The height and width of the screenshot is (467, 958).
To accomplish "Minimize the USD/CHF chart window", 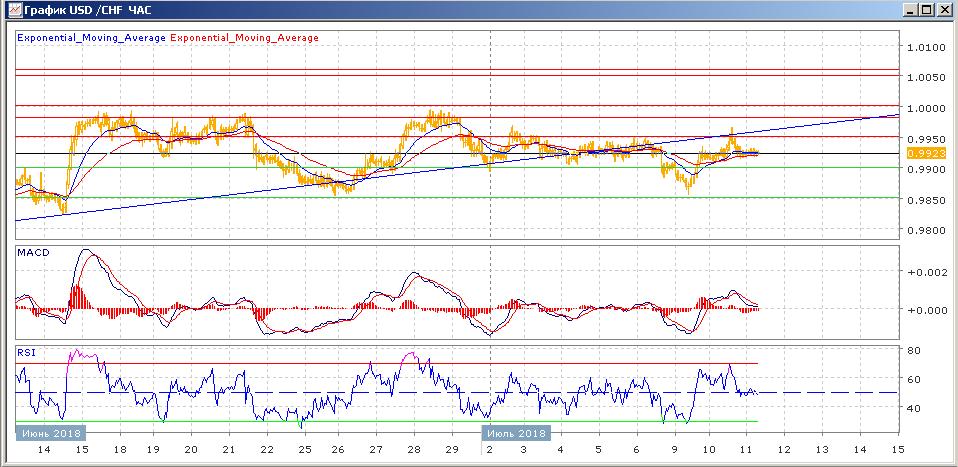I will pyautogui.click(x=908, y=10).
